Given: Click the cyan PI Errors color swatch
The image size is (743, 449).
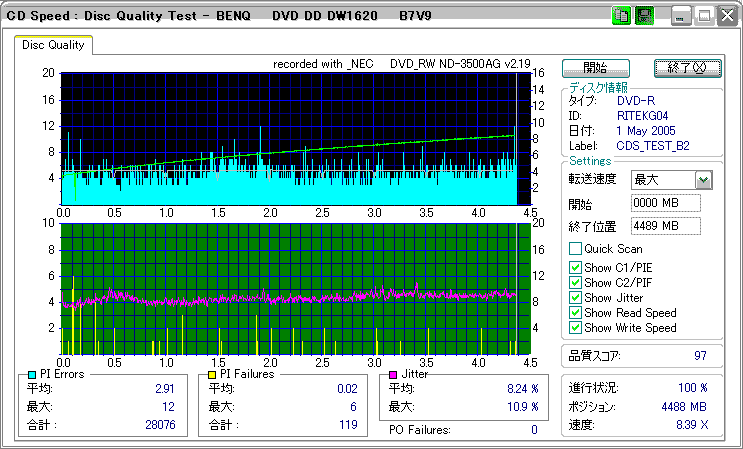Looking at the screenshot, I should click(x=32, y=375).
